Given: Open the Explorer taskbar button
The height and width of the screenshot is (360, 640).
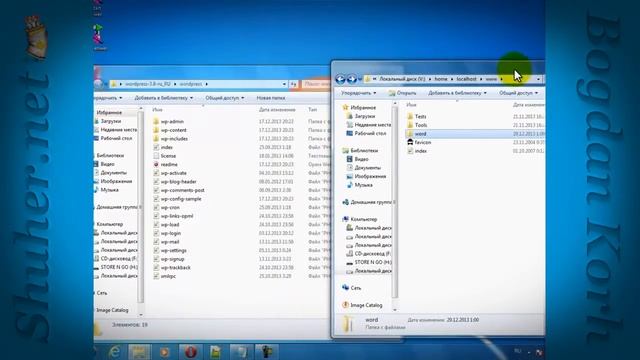Looking at the screenshot, I should point(139,352).
